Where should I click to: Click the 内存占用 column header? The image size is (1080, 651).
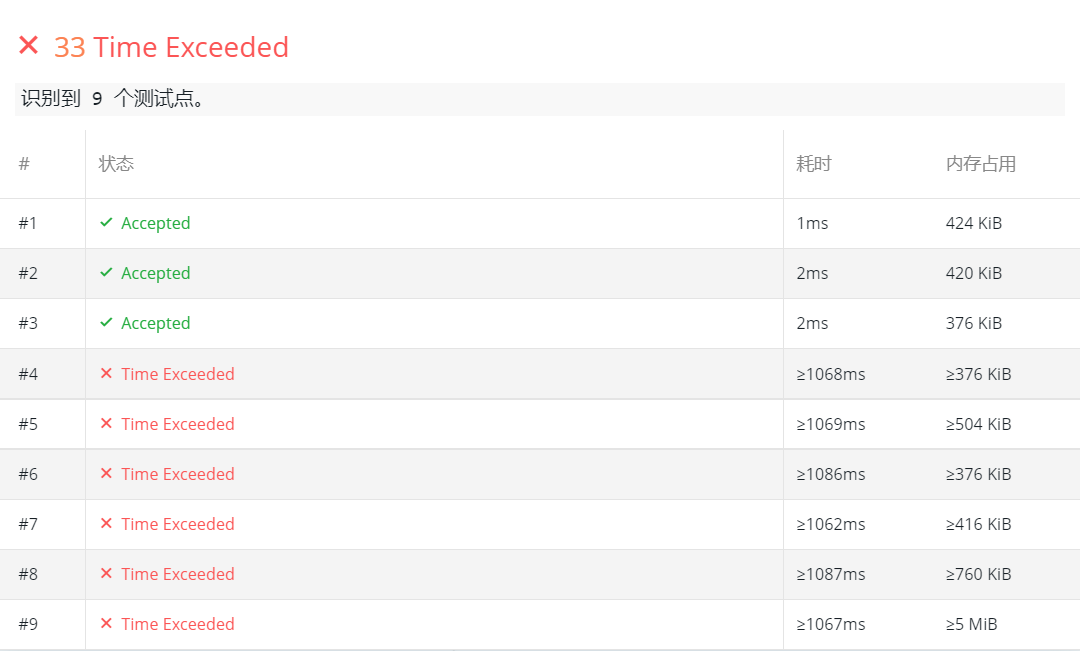[x=981, y=164]
